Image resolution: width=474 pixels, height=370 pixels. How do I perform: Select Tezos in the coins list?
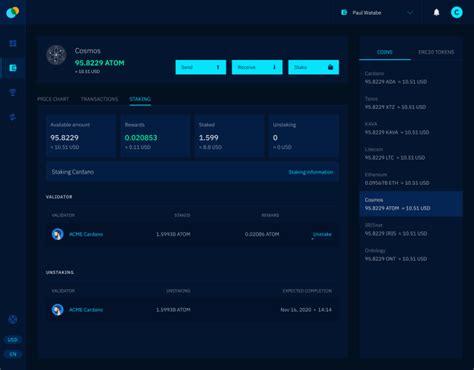[411, 103]
